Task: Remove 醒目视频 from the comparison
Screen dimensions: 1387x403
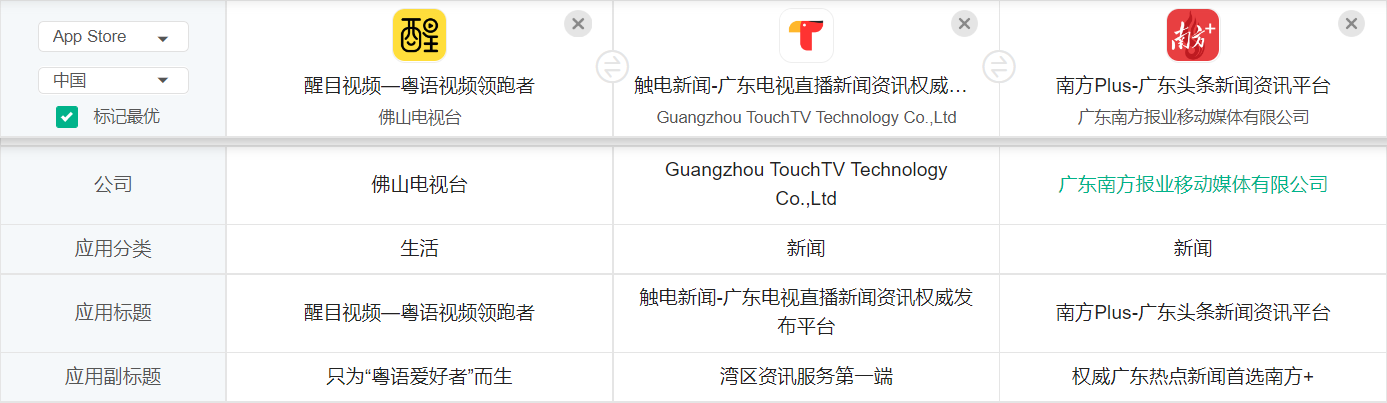Action: point(578,23)
